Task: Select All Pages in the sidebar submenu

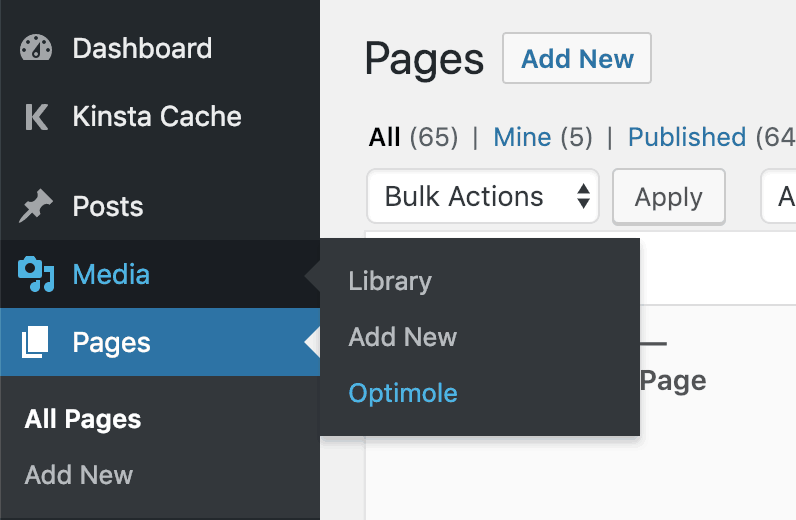Action: tap(83, 419)
